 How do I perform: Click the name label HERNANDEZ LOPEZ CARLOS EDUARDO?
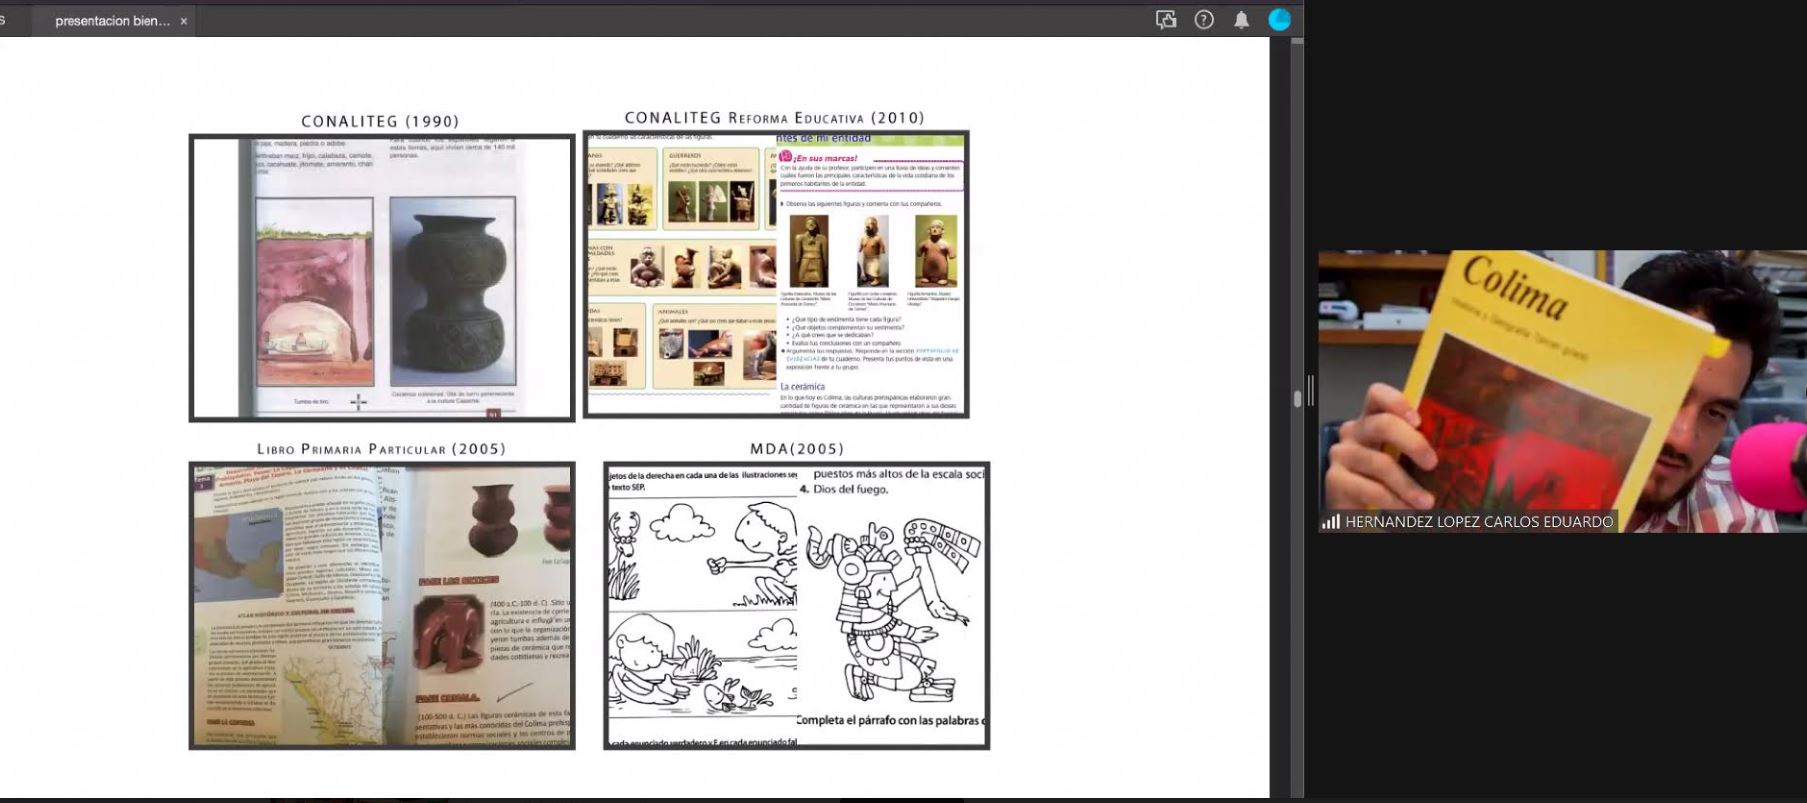(1479, 521)
